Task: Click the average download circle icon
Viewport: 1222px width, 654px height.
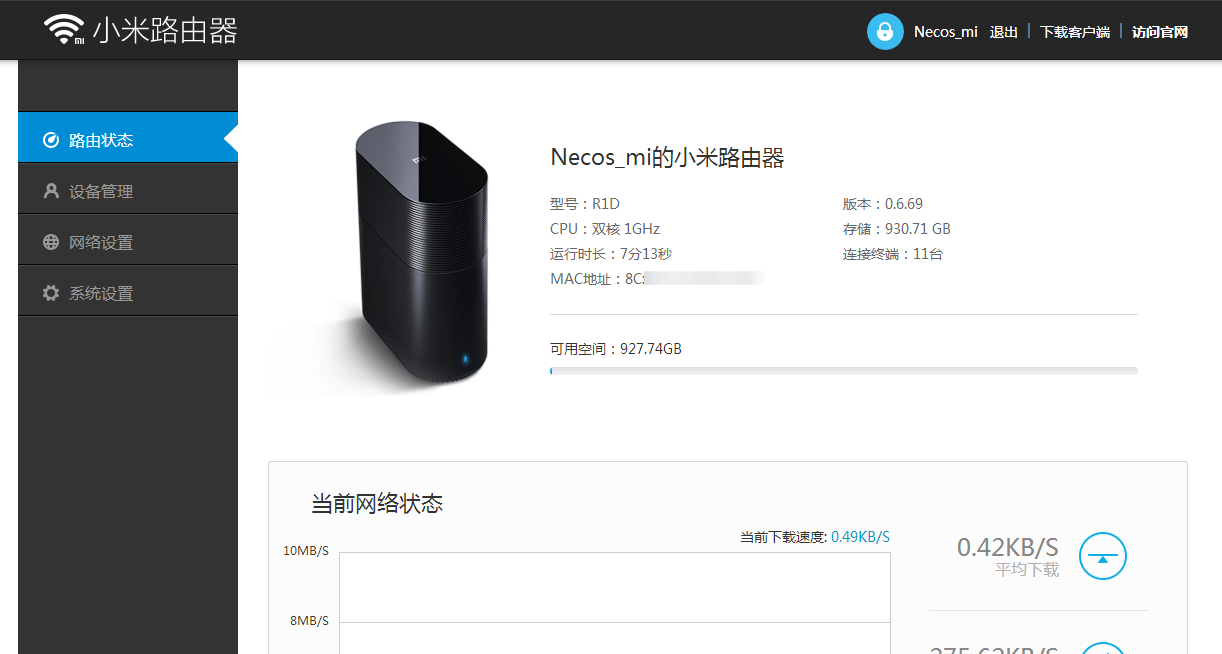Action: pos(1103,556)
